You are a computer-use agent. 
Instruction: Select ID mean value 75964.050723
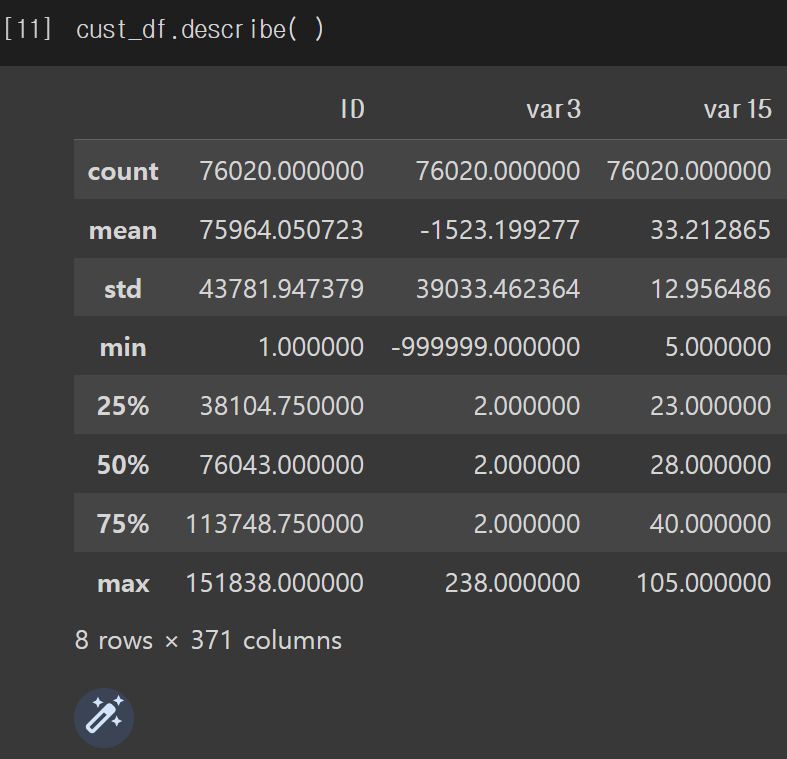coord(282,230)
